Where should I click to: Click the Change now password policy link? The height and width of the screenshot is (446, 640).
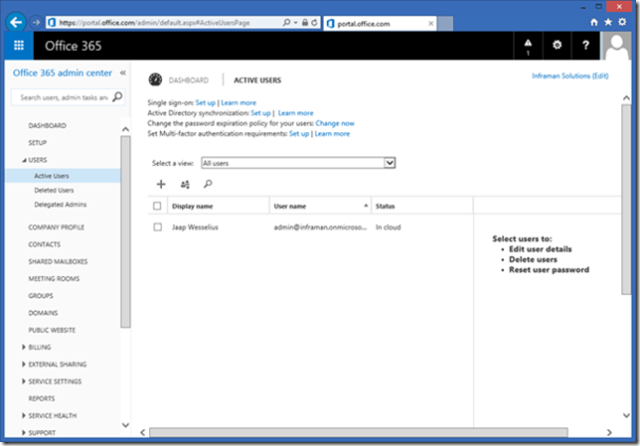pos(335,123)
